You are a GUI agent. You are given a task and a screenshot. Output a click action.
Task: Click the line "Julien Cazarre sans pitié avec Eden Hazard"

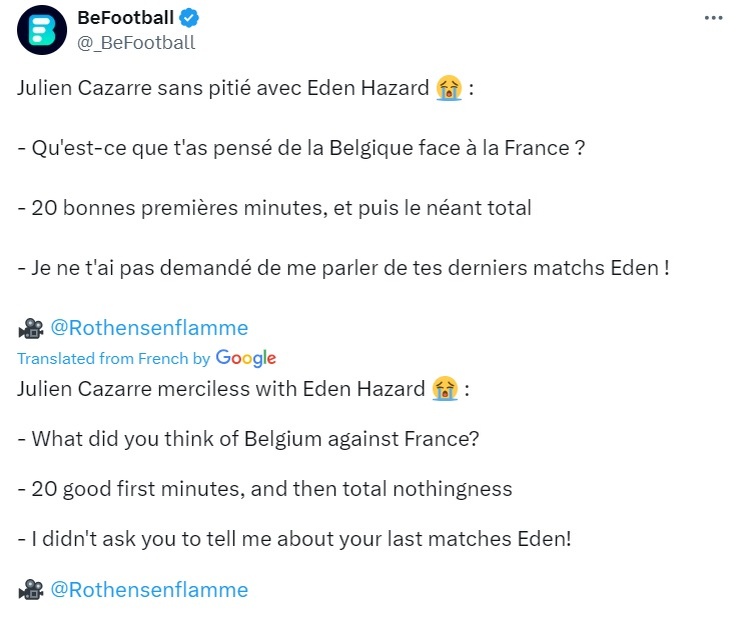tap(224, 88)
